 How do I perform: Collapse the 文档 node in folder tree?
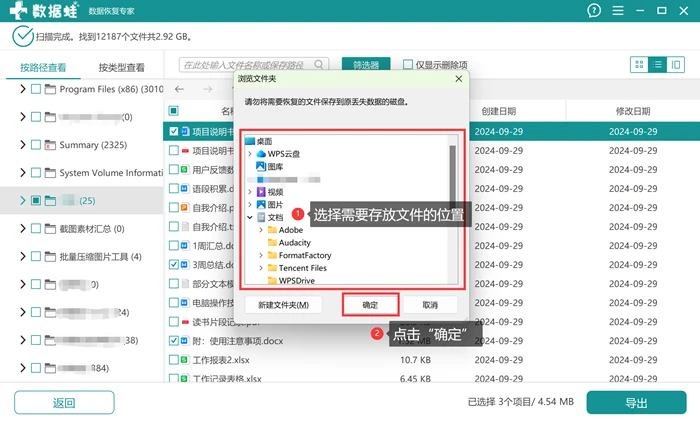pos(250,217)
